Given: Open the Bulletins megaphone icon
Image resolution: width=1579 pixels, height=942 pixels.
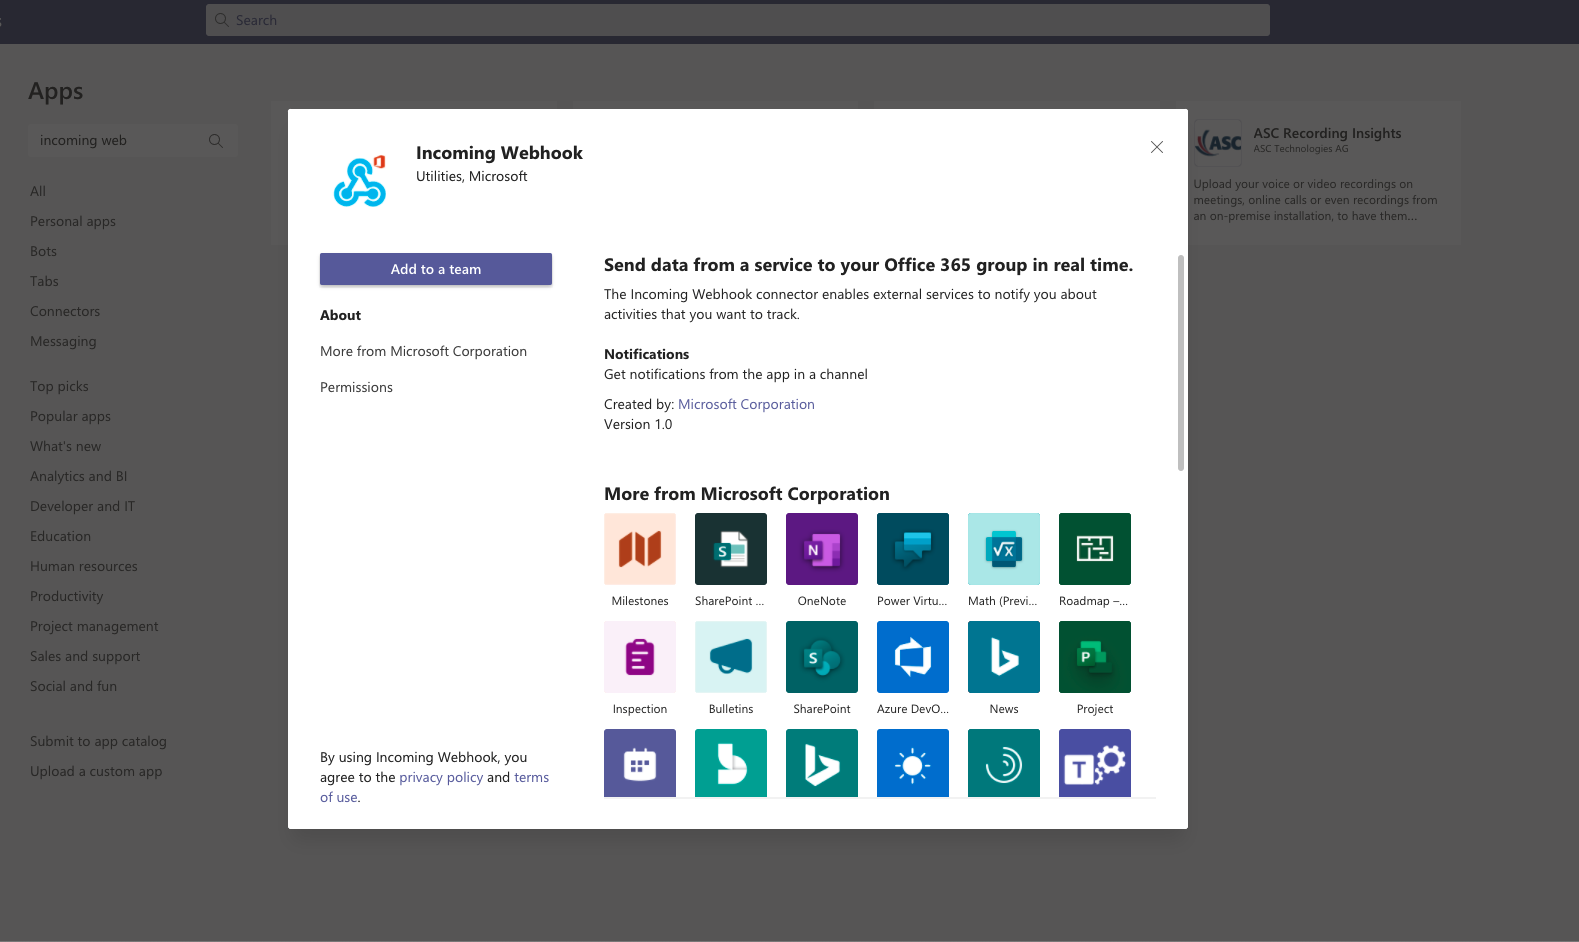Looking at the screenshot, I should [x=731, y=657].
